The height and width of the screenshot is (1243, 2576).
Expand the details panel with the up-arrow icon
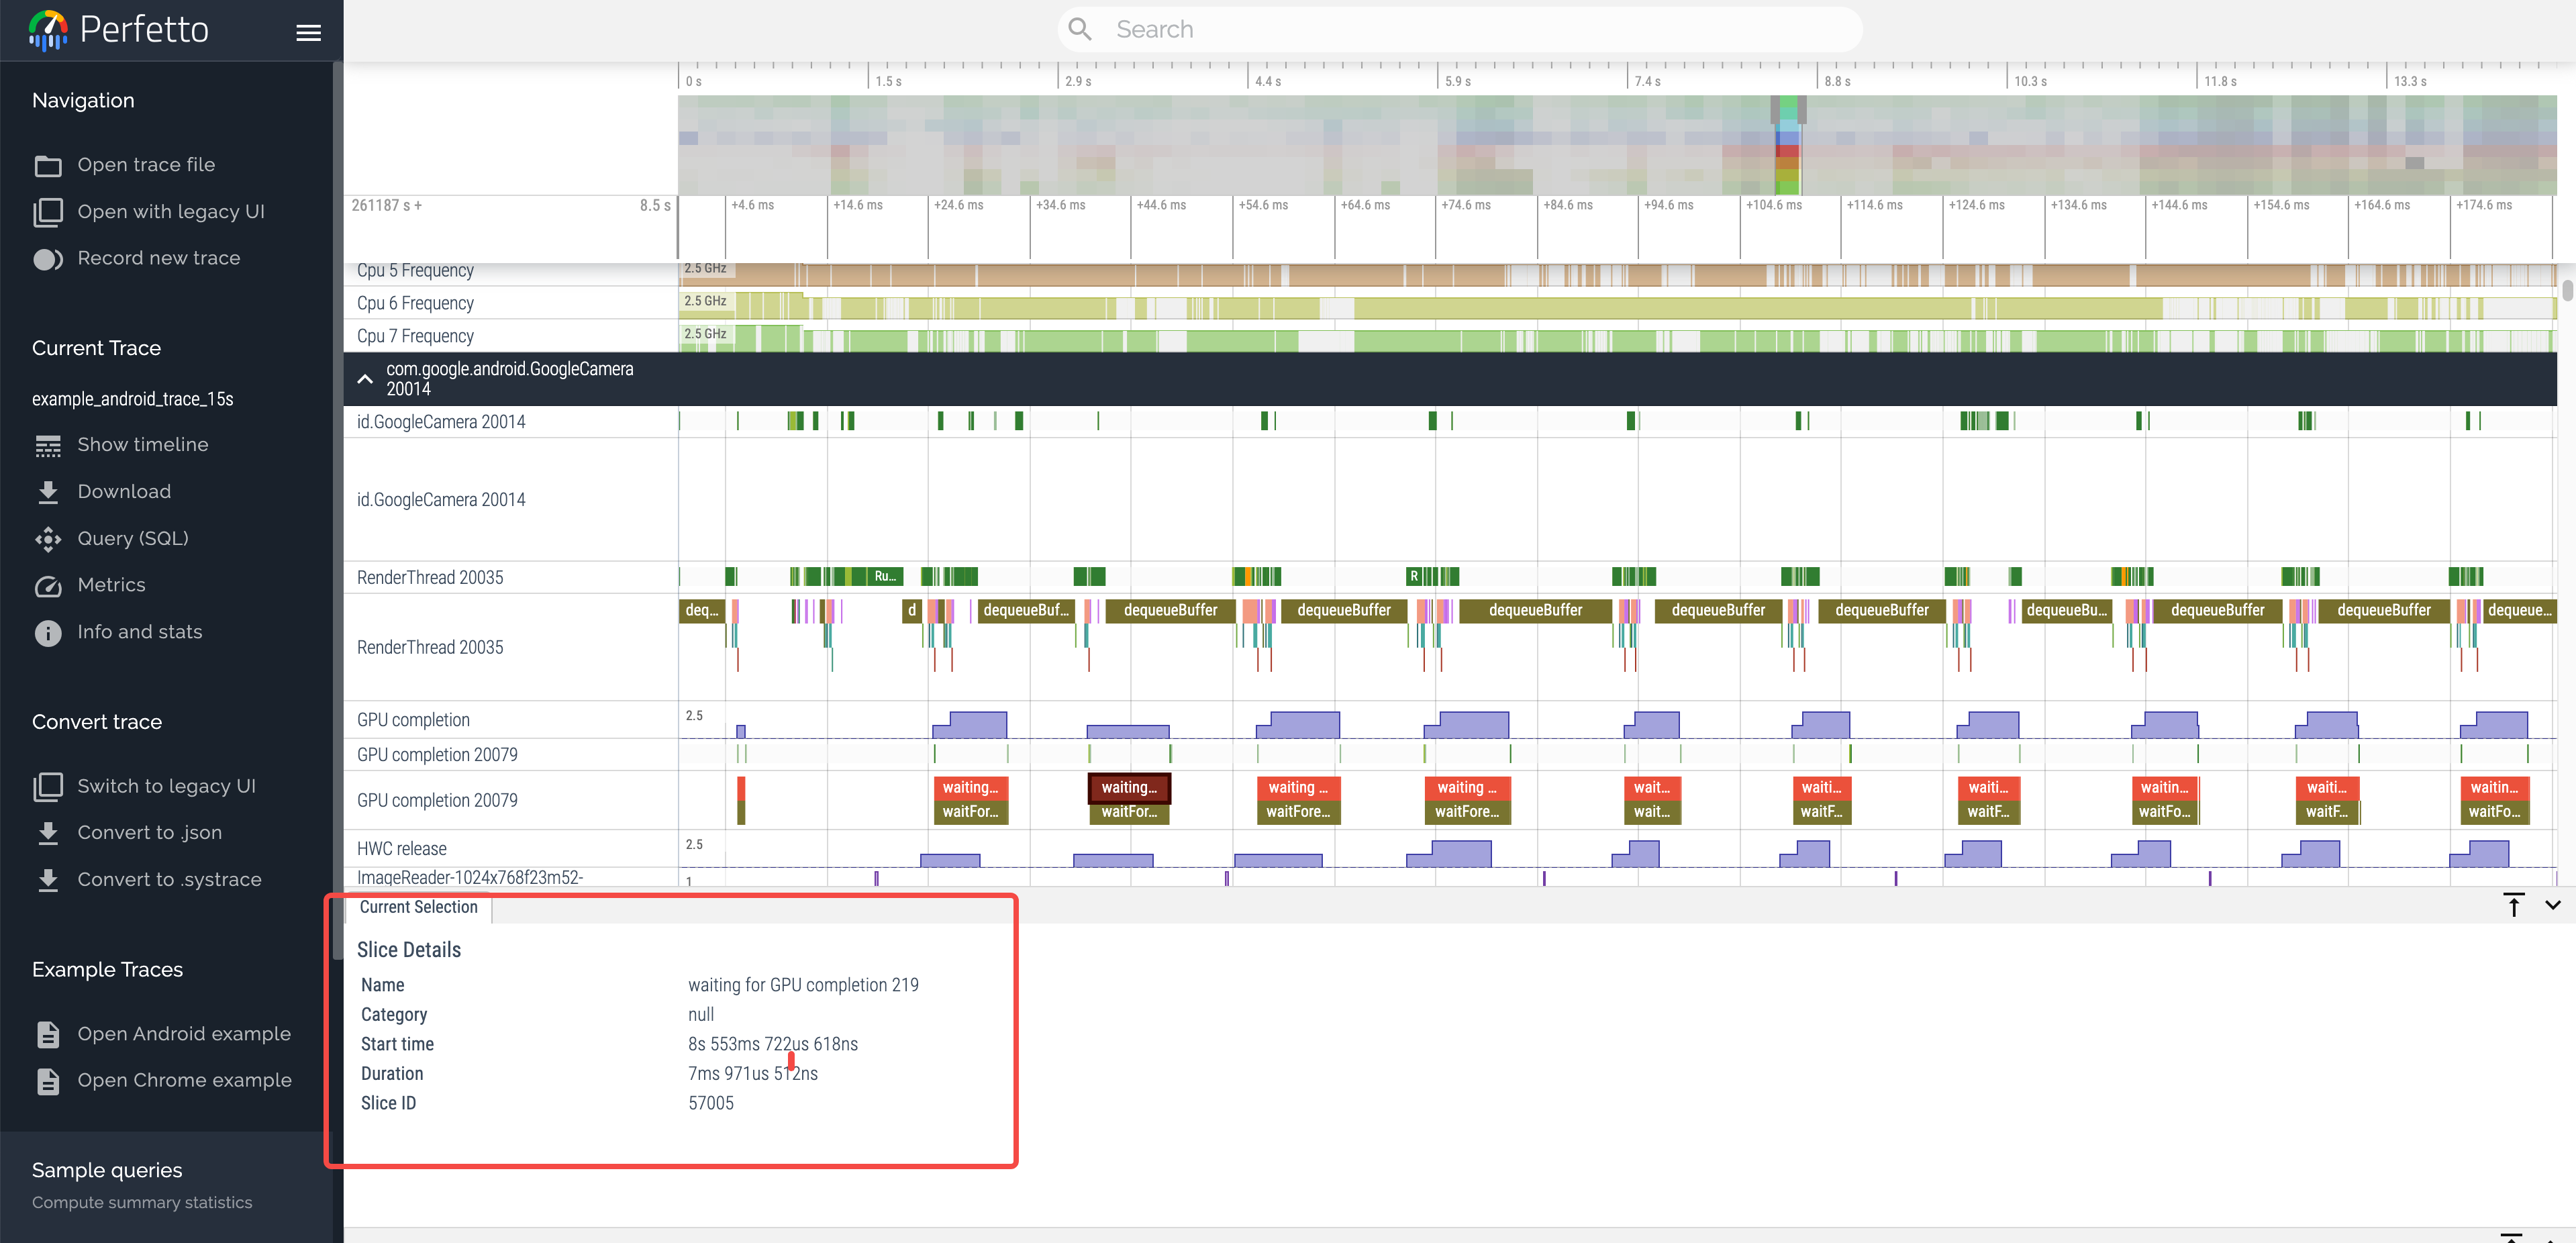coord(2514,905)
